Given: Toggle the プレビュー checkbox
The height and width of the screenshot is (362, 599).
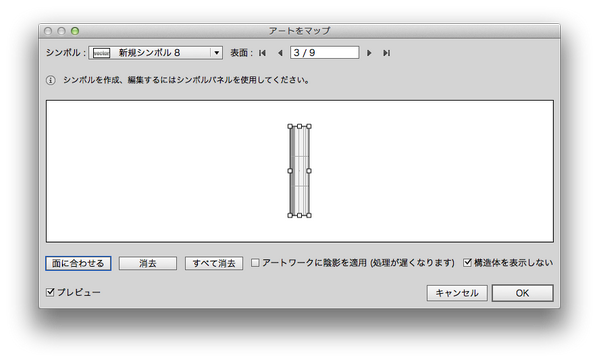Looking at the screenshot, I should coord(50,292).
